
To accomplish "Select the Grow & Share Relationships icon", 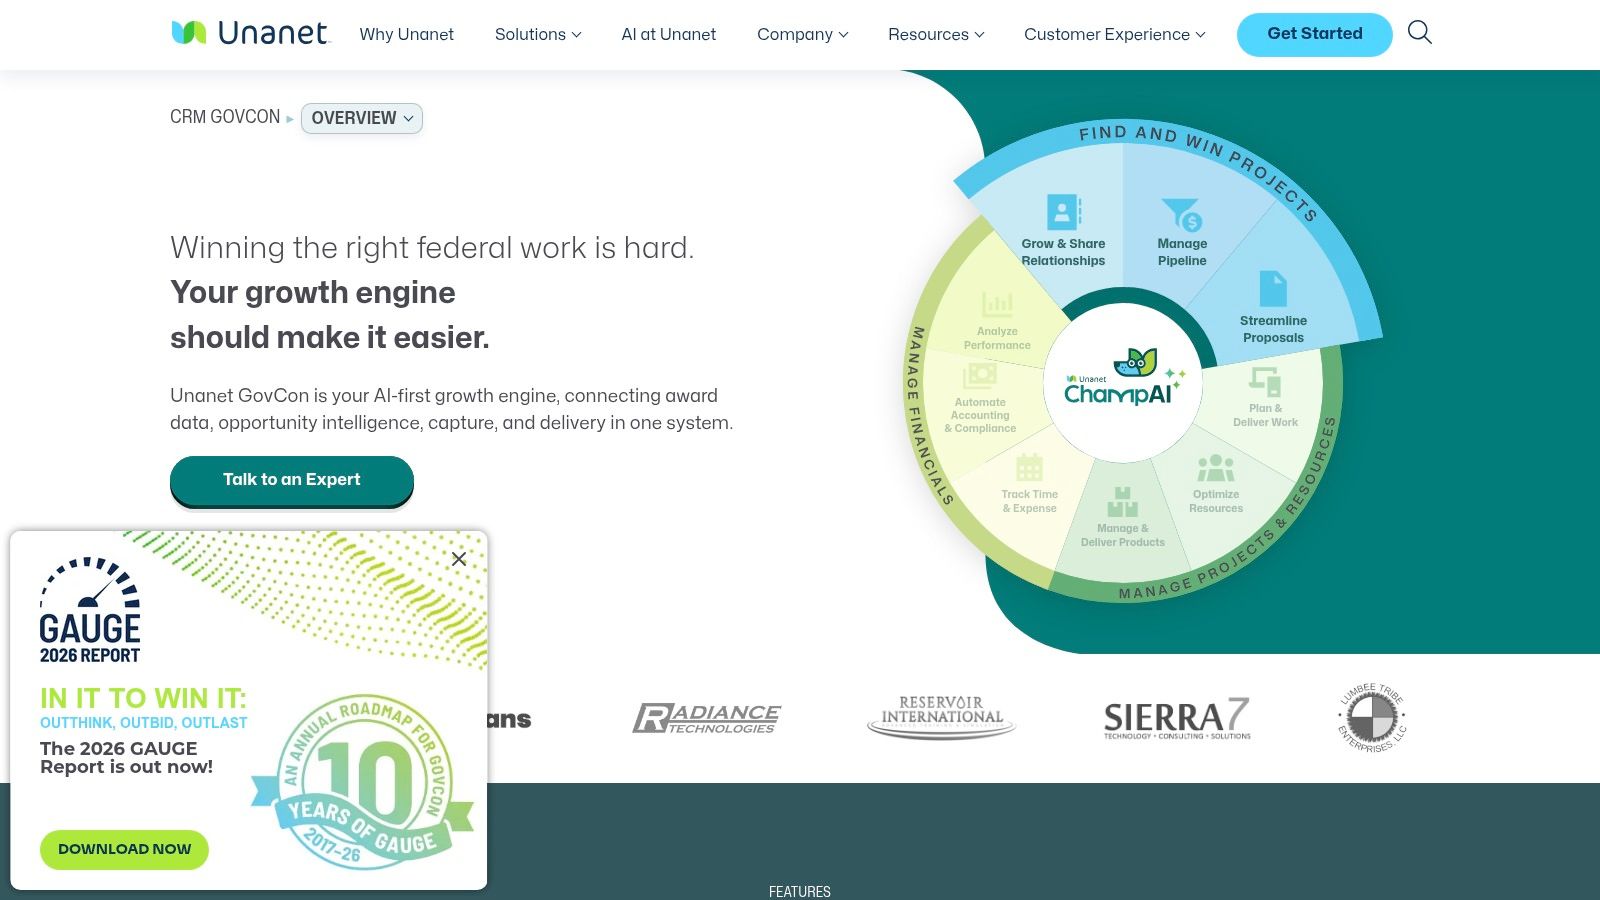I will (x=1064, y=212).
